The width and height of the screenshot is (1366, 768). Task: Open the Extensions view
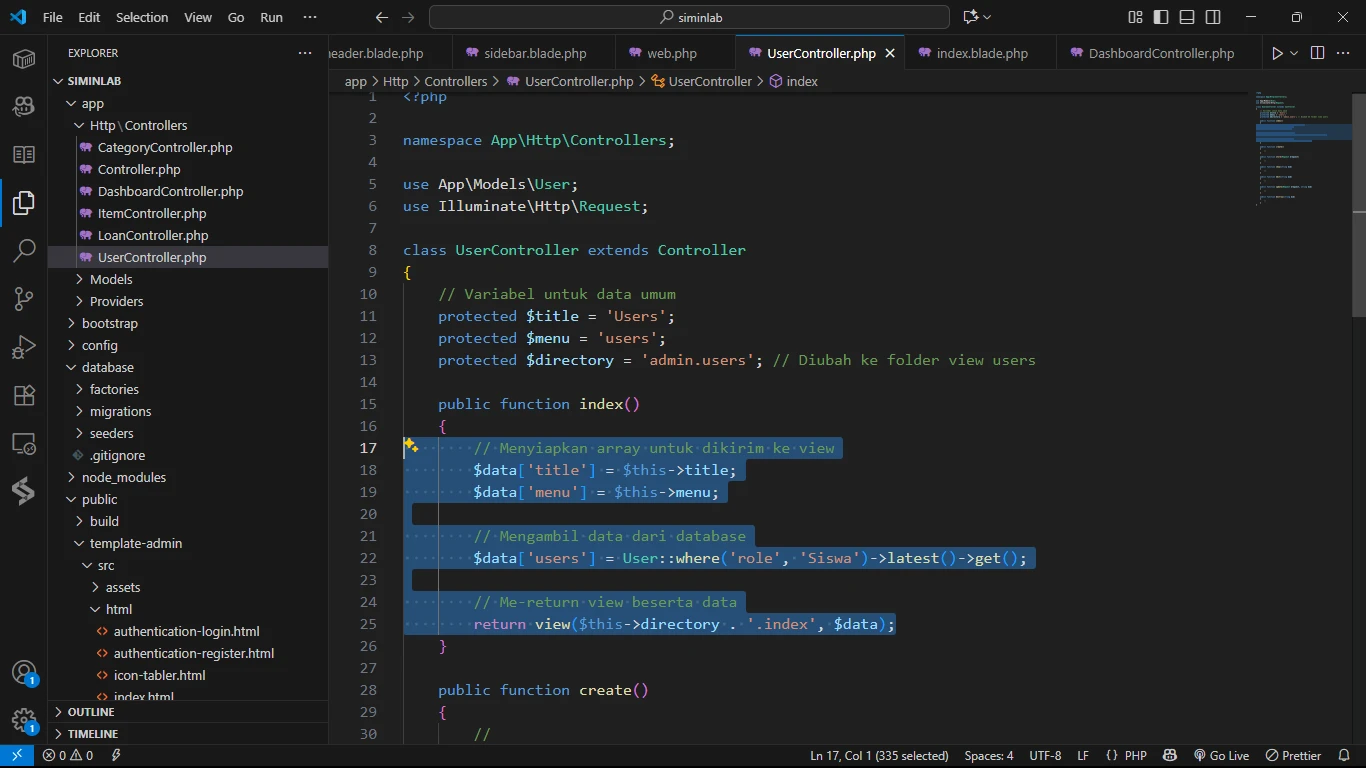(x=24, y=395)
